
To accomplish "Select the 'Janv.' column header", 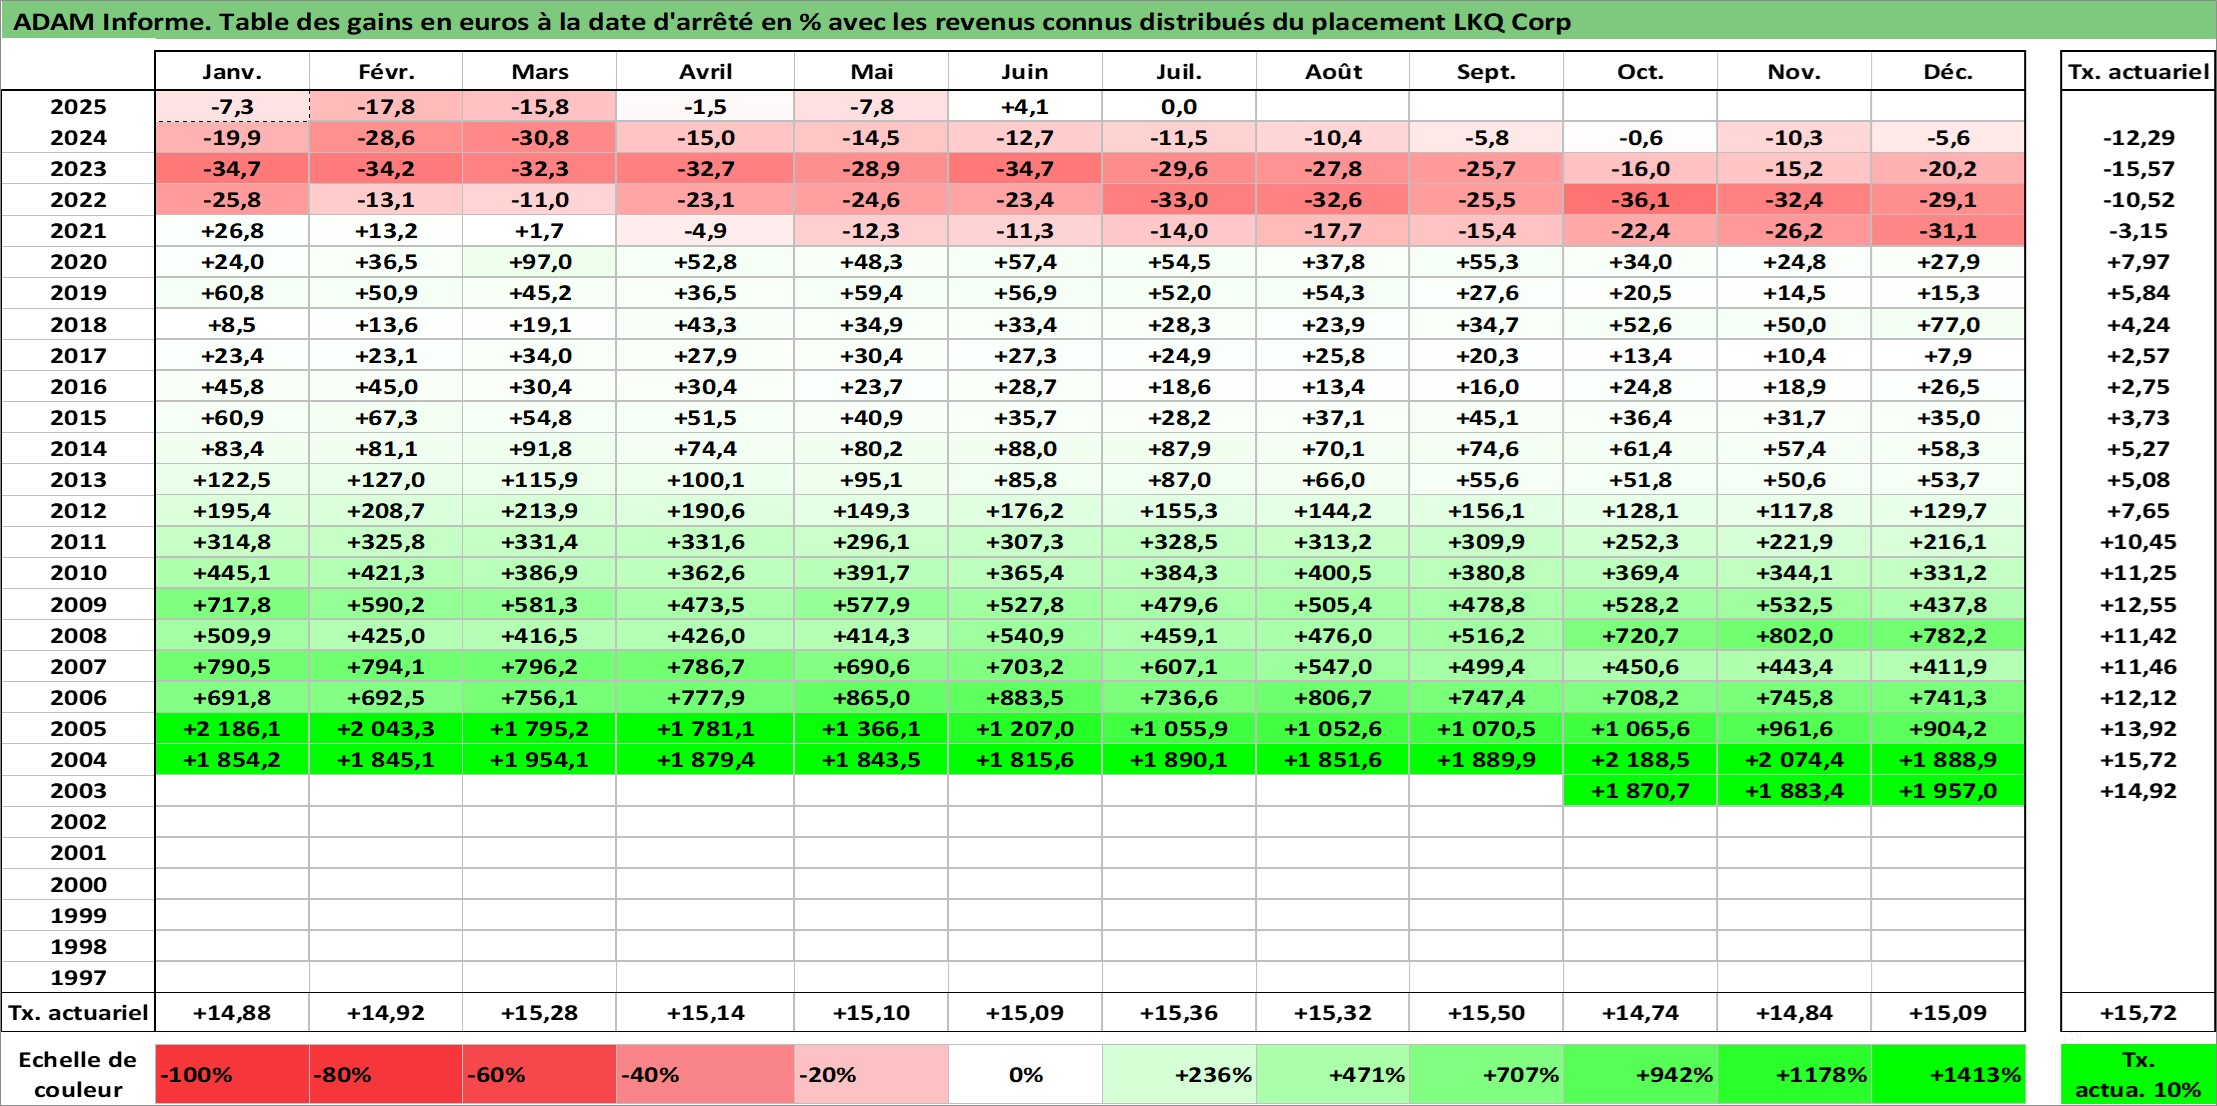I will pyautogui.click(x=232, y=72).
